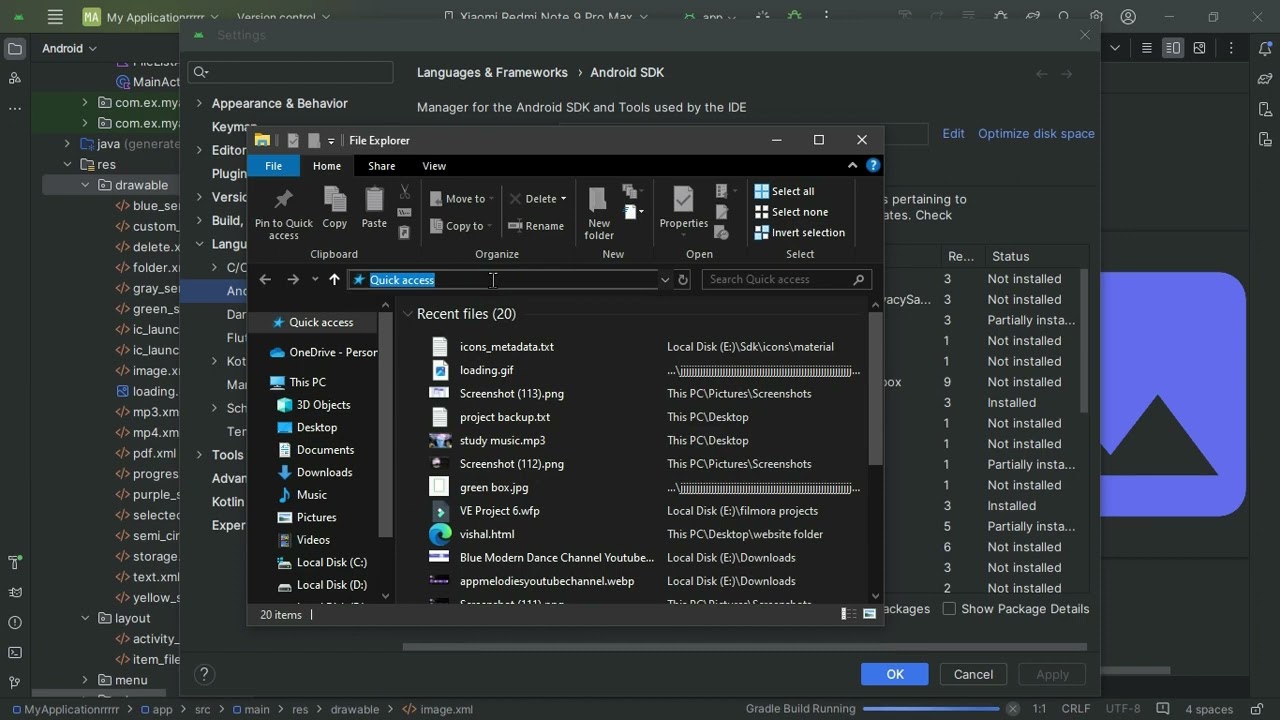Image resolution: width=1280 pixels, height=720 pixels.
Task: Open File Explorer help question mark
Action: pos(873,166)
